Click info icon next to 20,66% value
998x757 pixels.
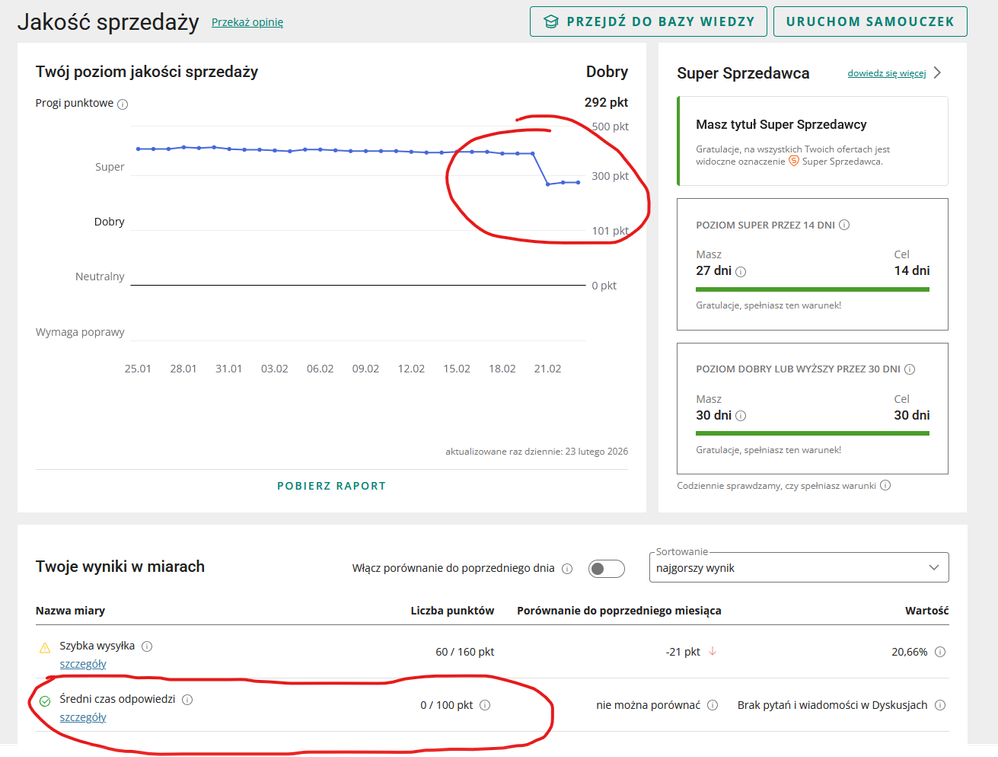pyautogui.click(x=941, y=652)
